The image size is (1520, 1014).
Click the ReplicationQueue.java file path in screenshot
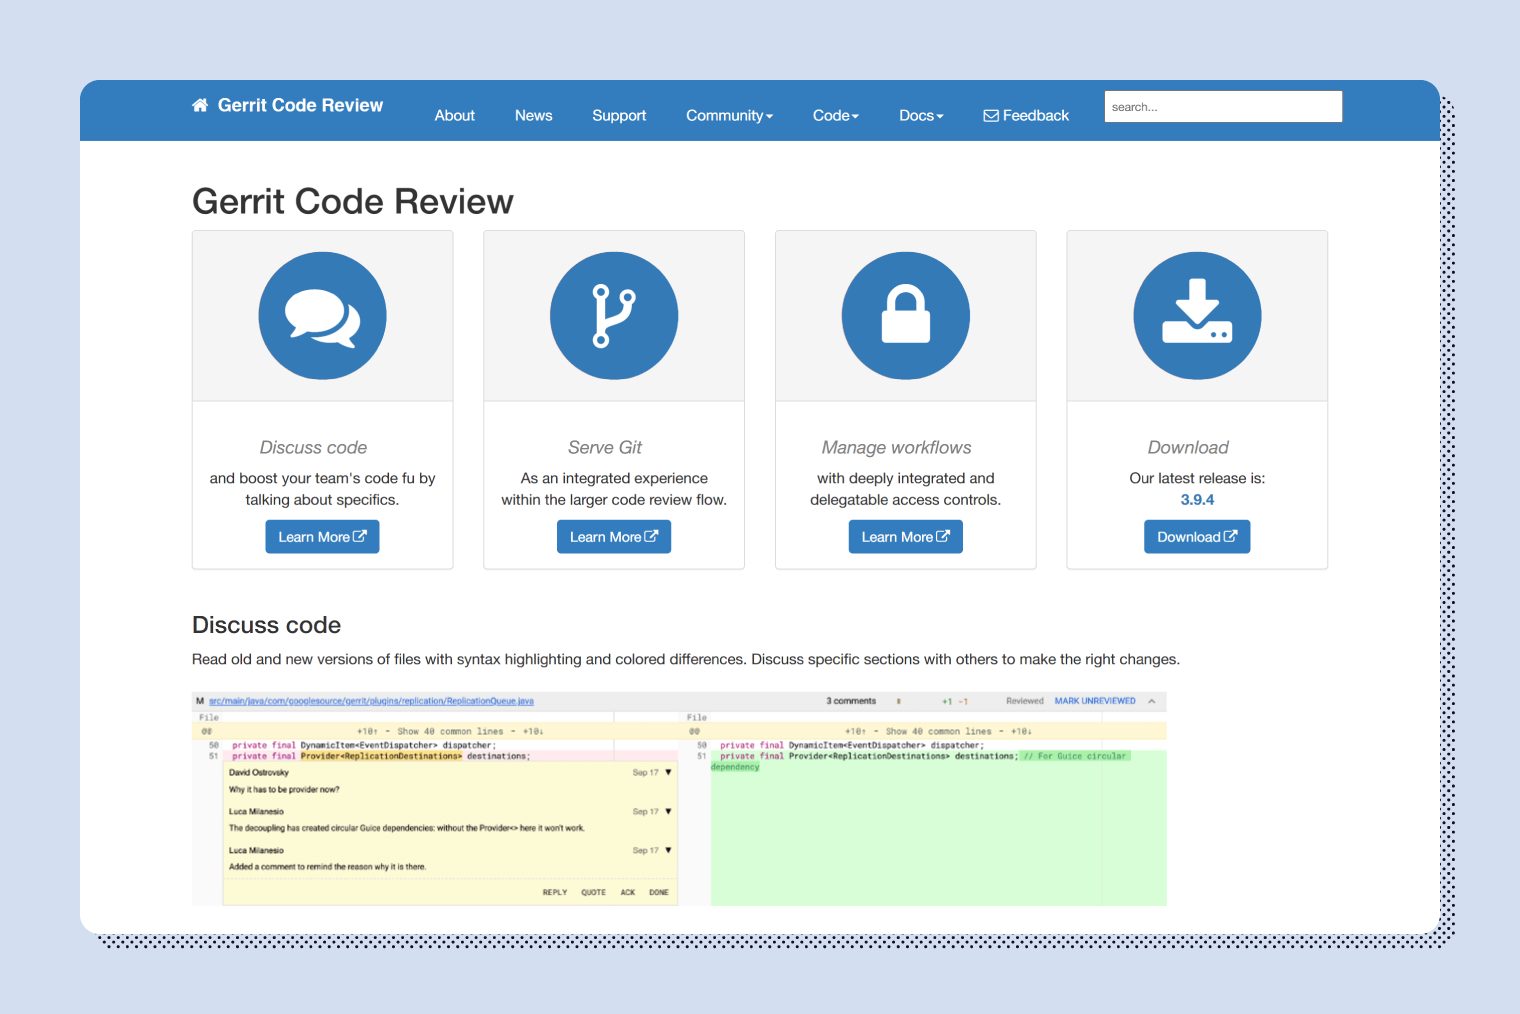point(371,701)
